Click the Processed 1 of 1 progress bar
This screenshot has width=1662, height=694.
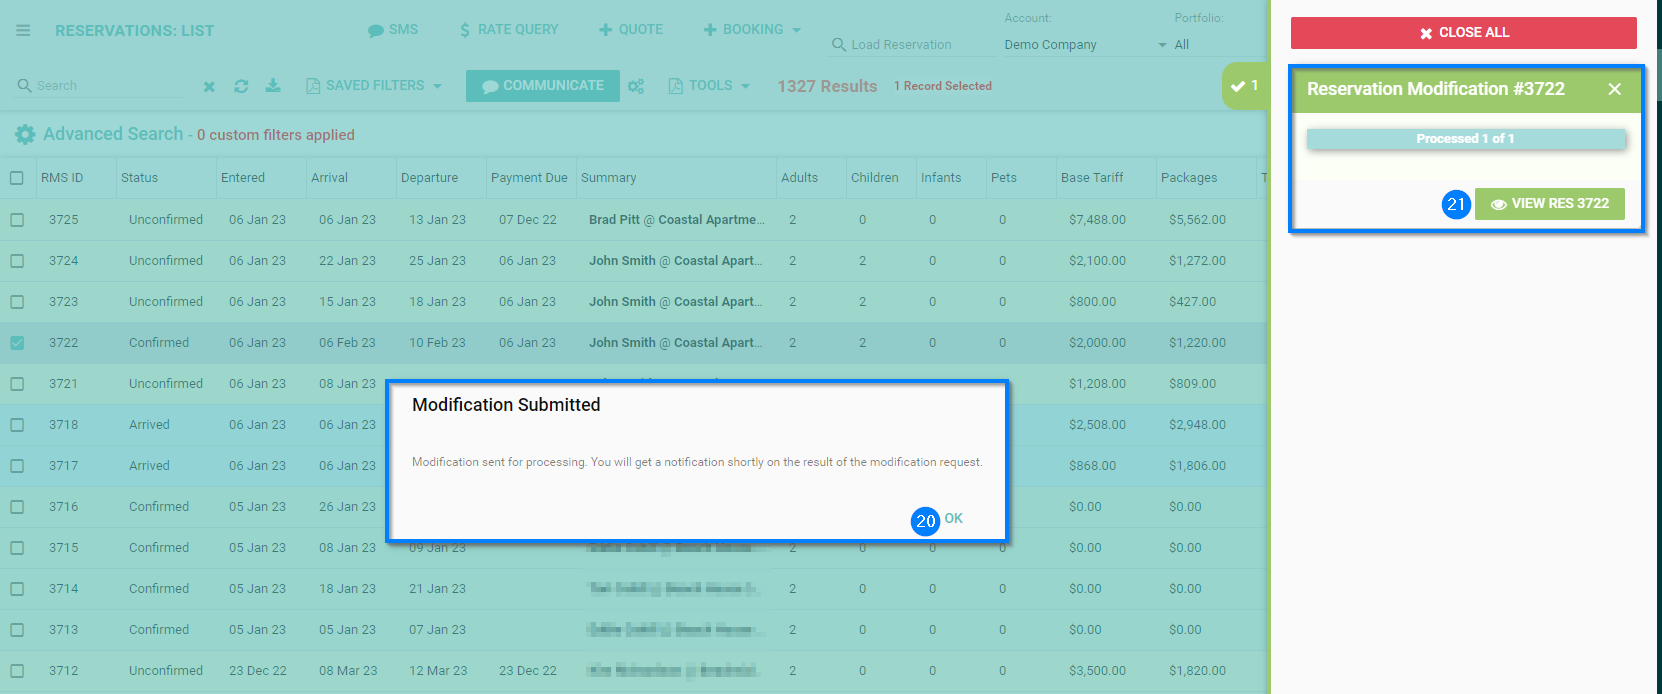tap(1465, 139)
